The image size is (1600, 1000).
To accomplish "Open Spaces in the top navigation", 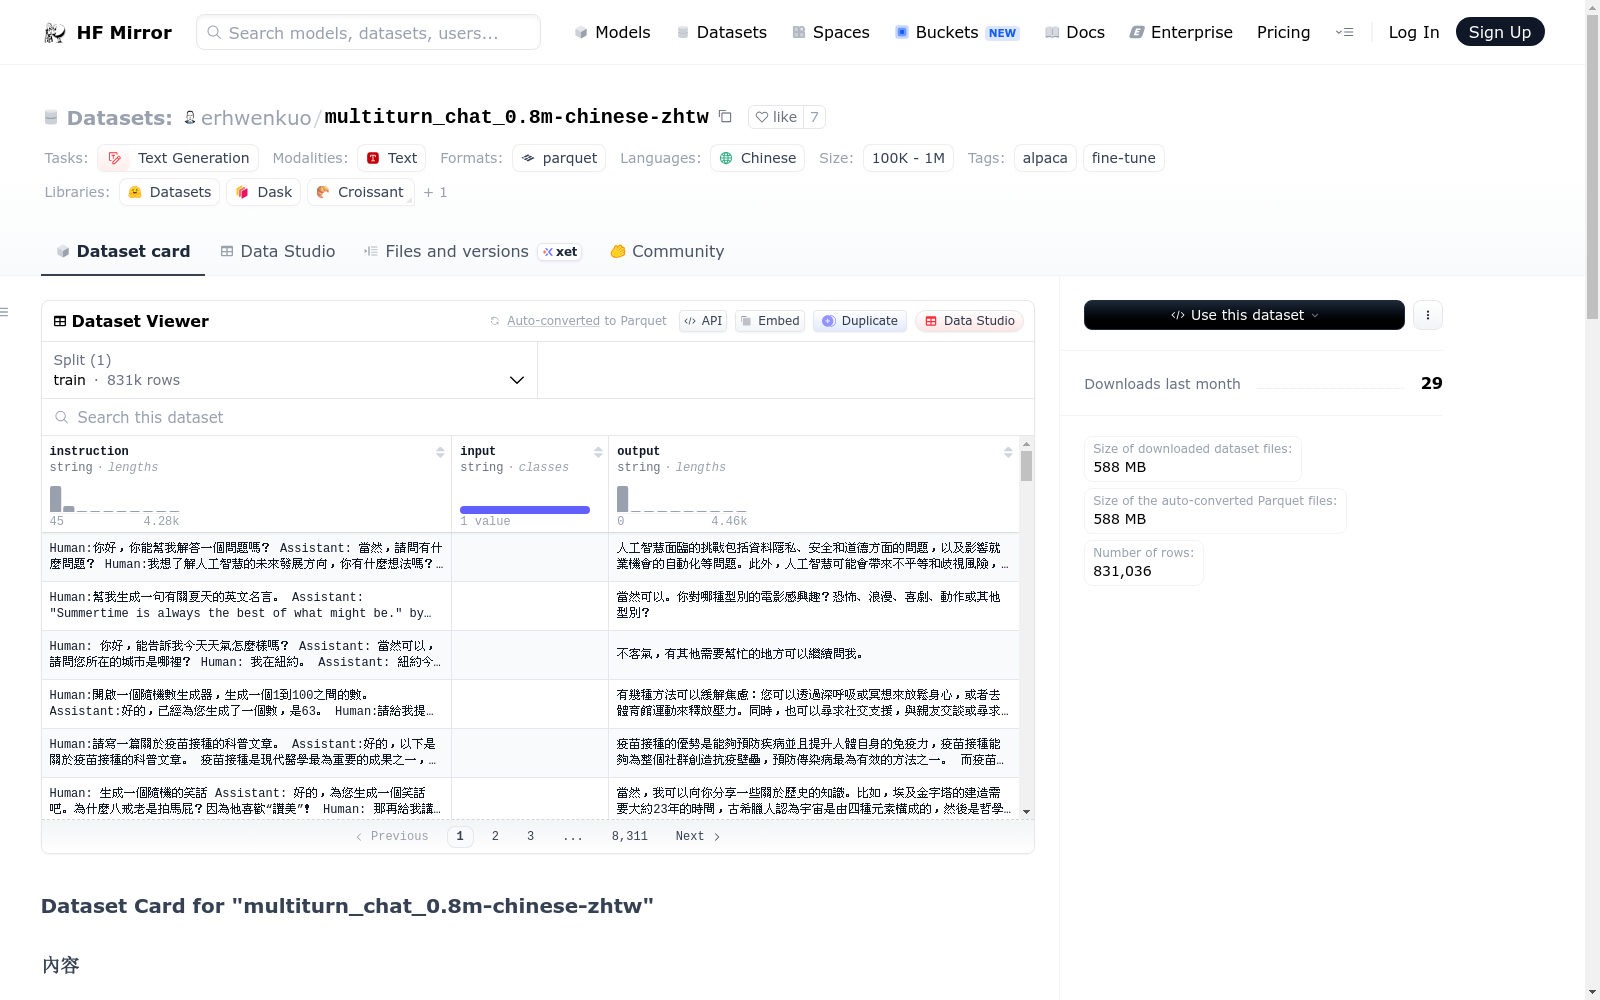I will [830, 32].
